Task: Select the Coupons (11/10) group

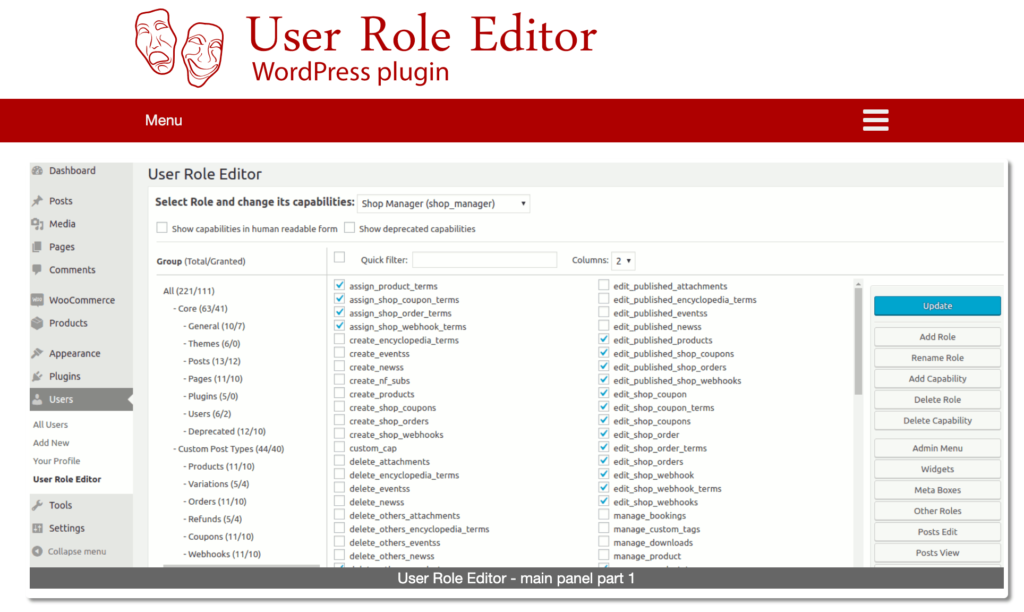Action: 221,536
